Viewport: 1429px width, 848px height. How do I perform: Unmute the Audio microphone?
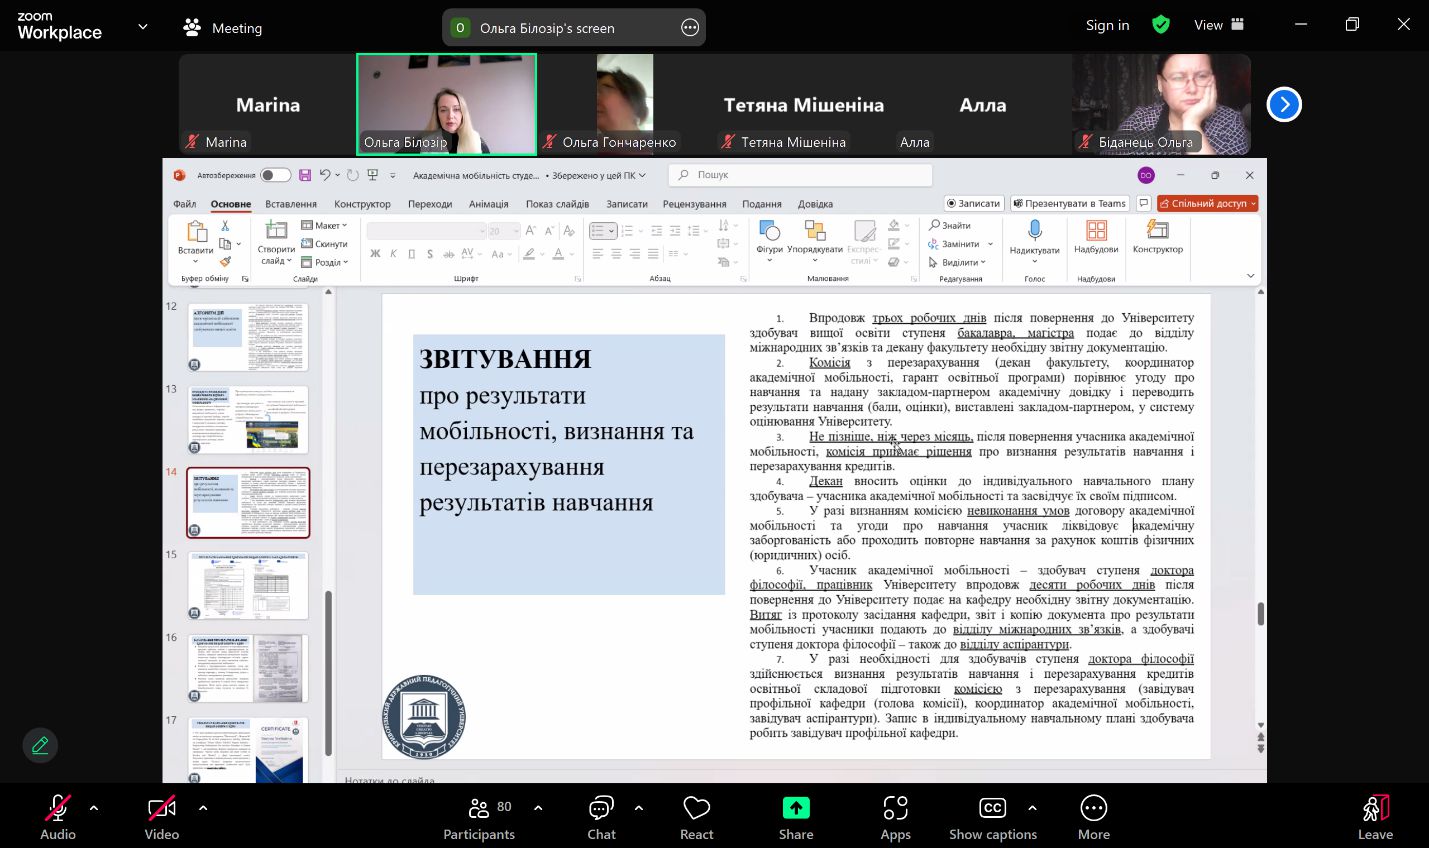[58, 817]
